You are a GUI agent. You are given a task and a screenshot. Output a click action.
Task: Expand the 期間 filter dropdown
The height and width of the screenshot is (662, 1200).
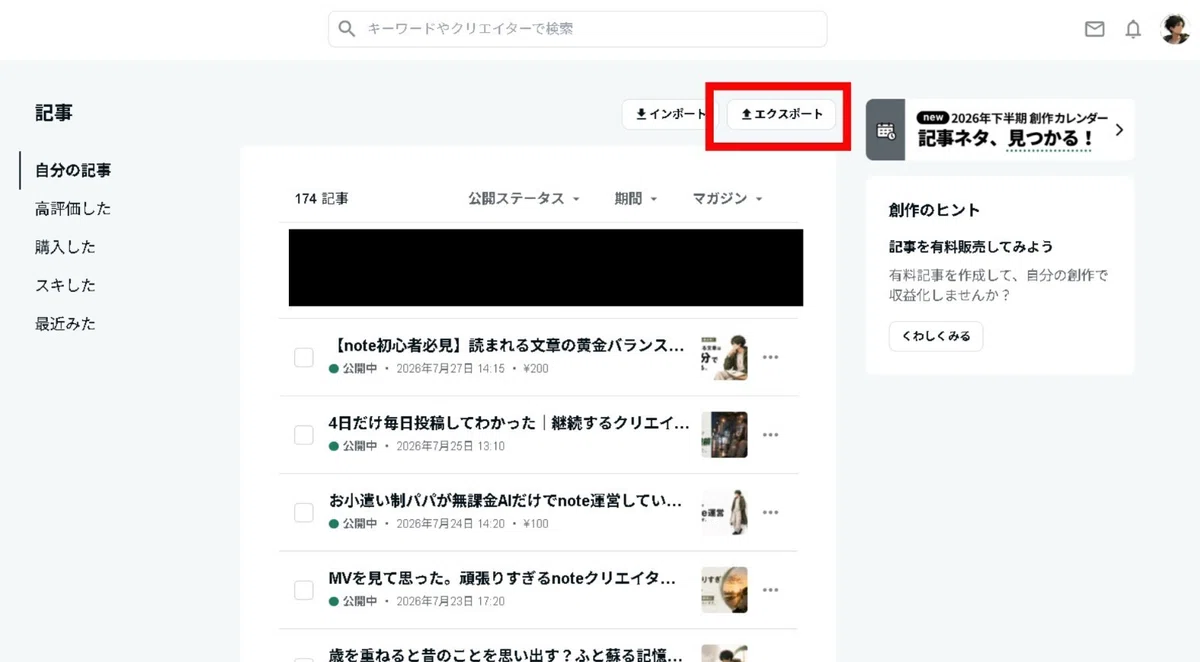[x=636, y=199]
